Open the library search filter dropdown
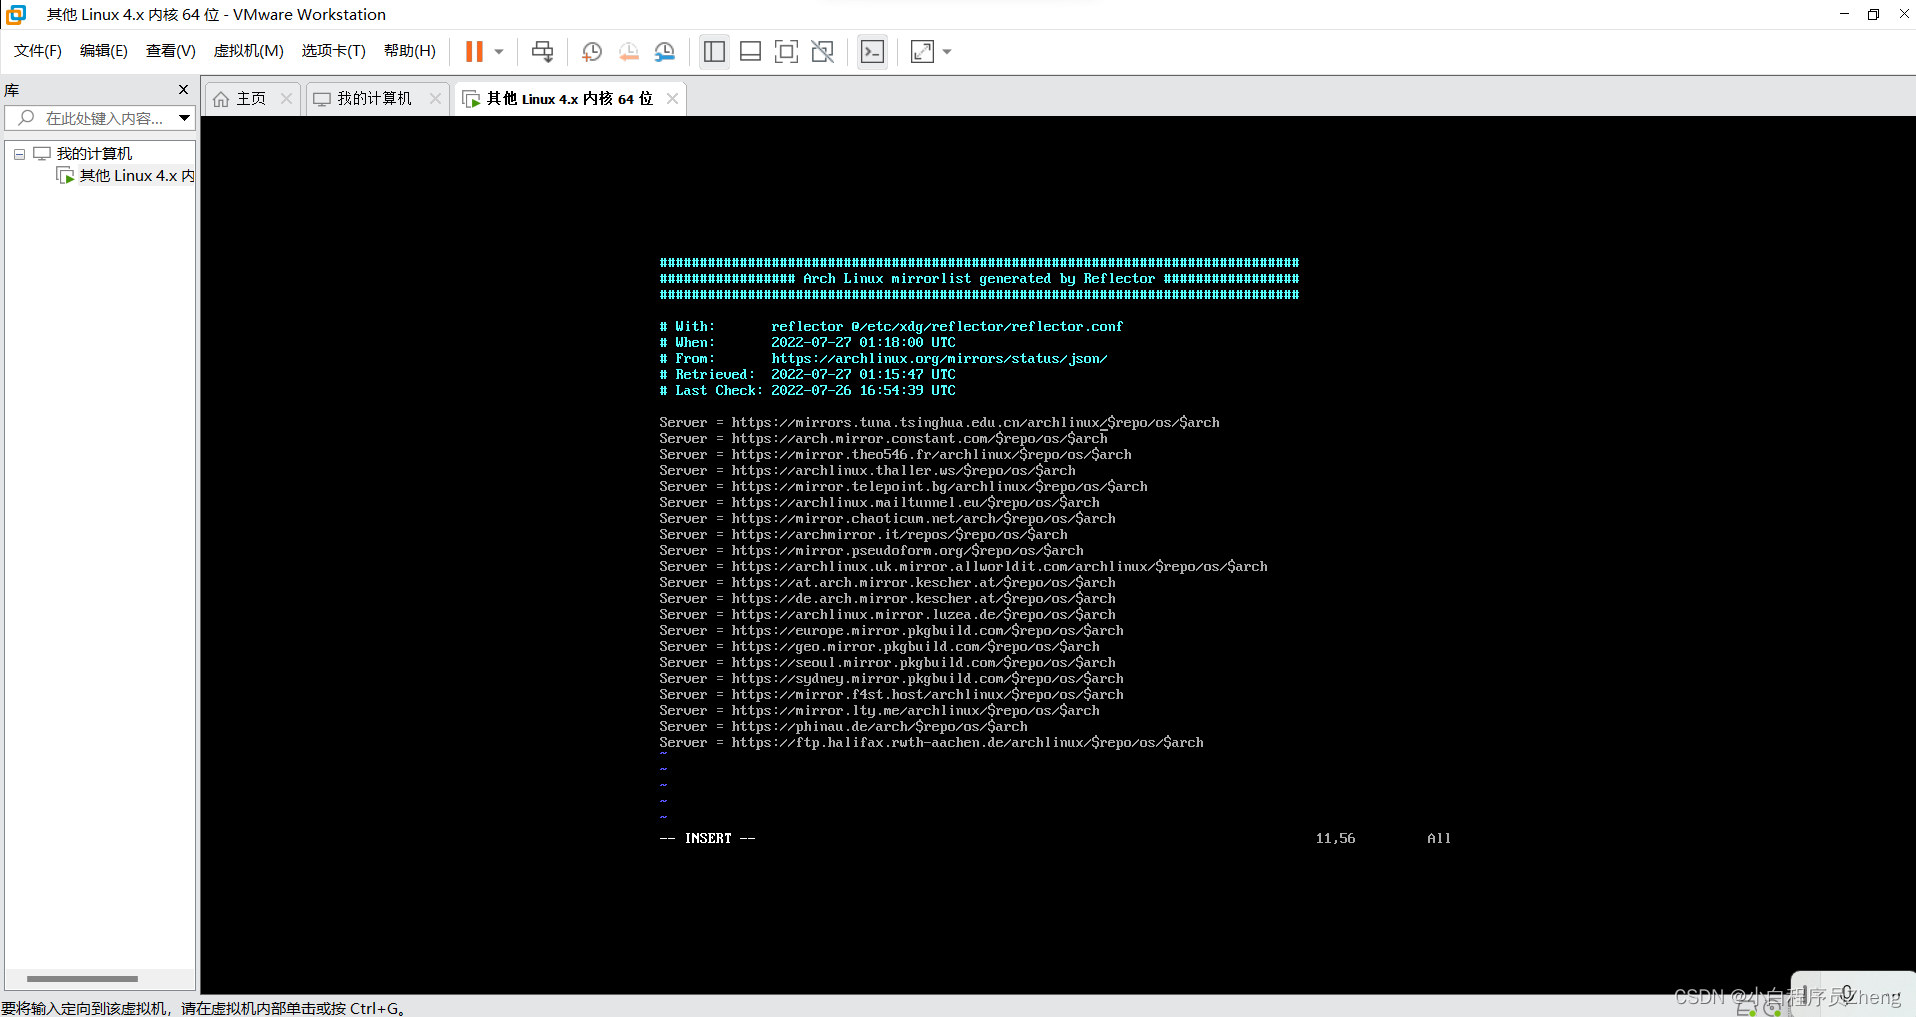 point(184,118)
